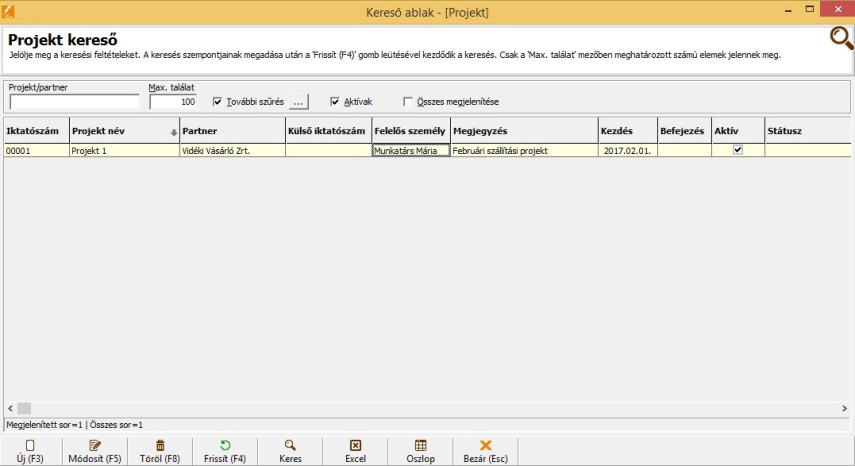
Task: Close the window with Bezár (Esc)
Action: 486,446
